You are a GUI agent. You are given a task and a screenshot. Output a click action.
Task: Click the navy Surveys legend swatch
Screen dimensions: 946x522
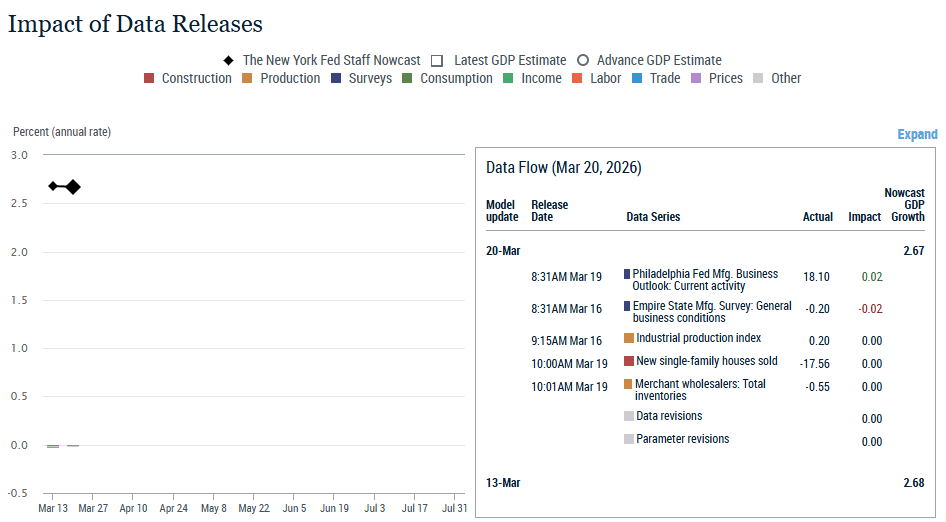coord(336,79)
